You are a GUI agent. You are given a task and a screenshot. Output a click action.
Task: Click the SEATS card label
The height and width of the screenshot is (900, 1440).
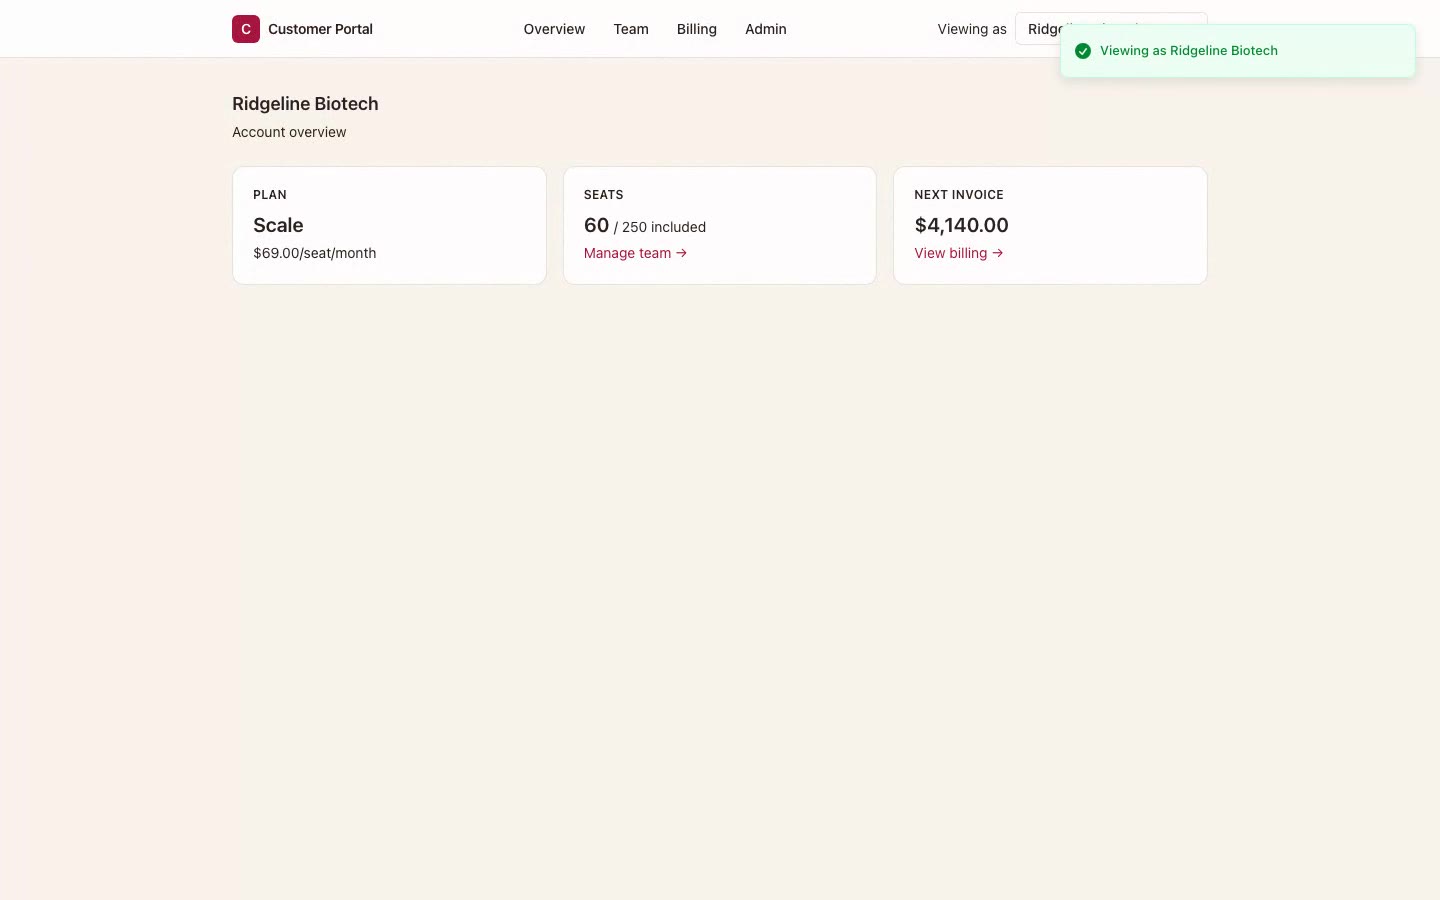[x=604, y=195]
